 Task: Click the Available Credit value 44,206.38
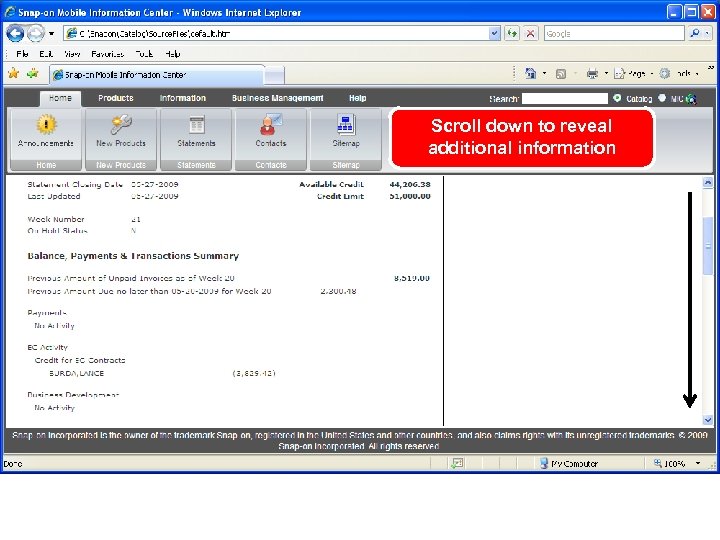410,185
